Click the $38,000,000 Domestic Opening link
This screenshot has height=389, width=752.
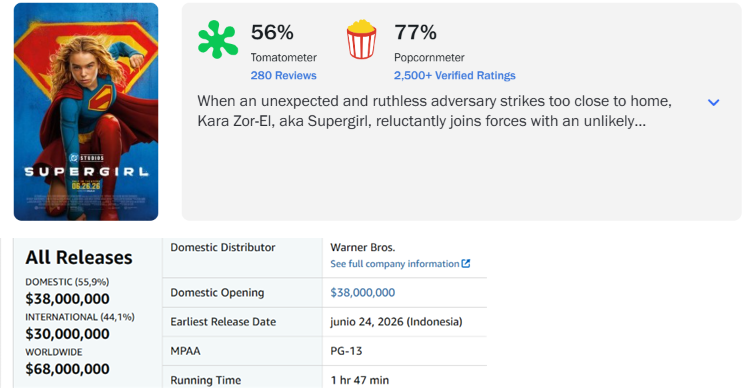(x=363, y=293)
